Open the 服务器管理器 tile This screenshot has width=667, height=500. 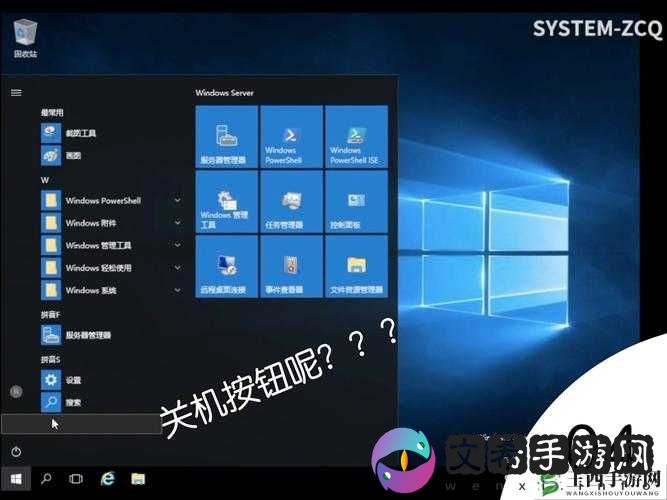point(227,137)
